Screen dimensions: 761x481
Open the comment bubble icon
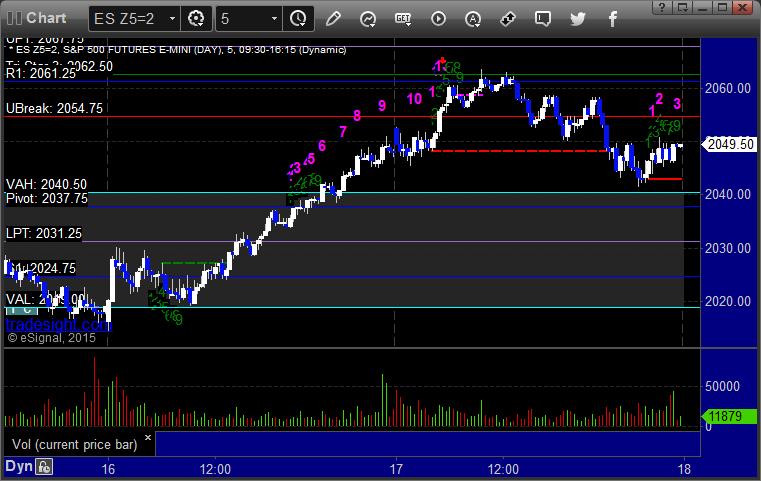tap(543, 19)
